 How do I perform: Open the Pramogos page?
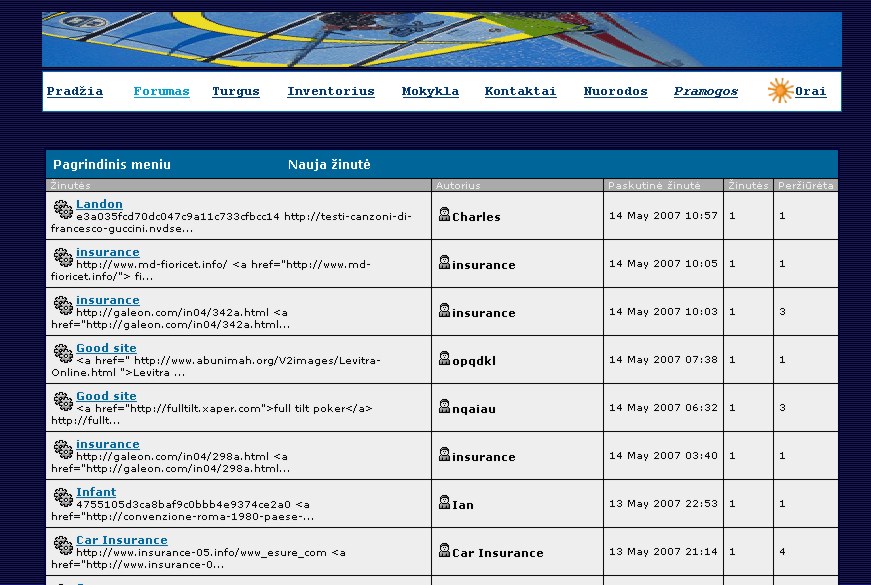click(705, 91)
